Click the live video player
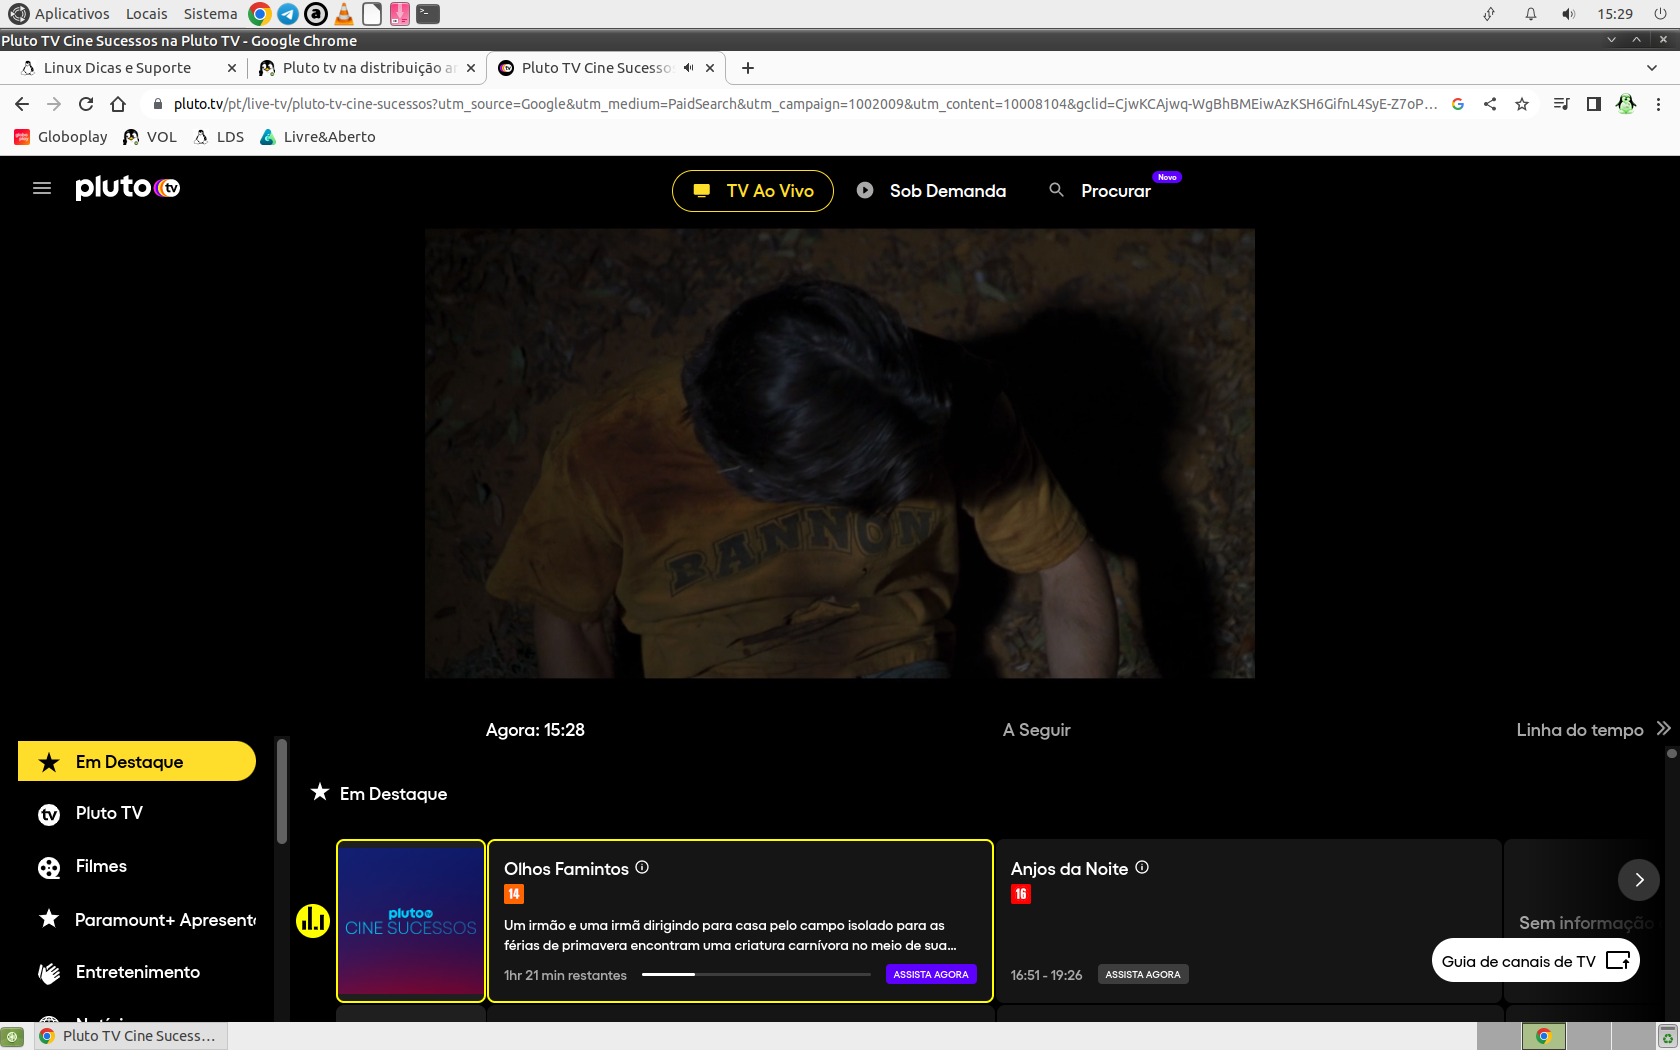This screenshot has height=1050, width=1680. pyautogui.click(x=840, y=453)
